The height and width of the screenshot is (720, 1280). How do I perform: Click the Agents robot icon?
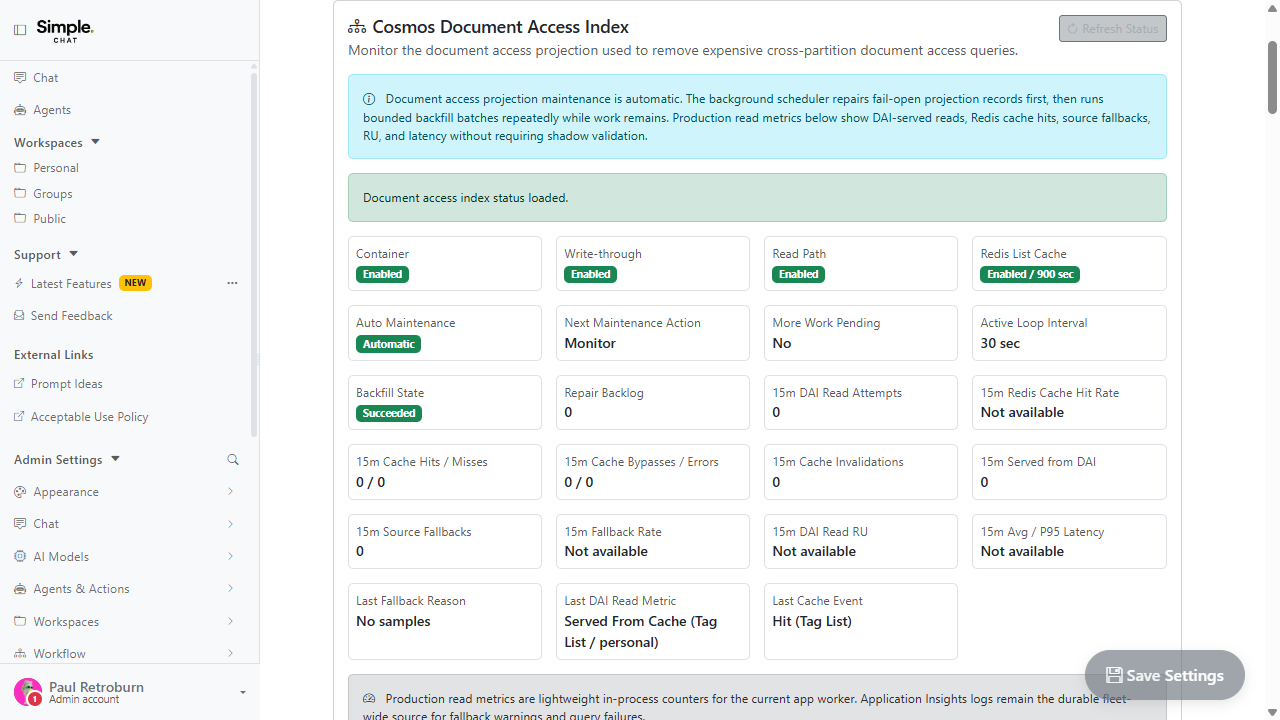20,110
